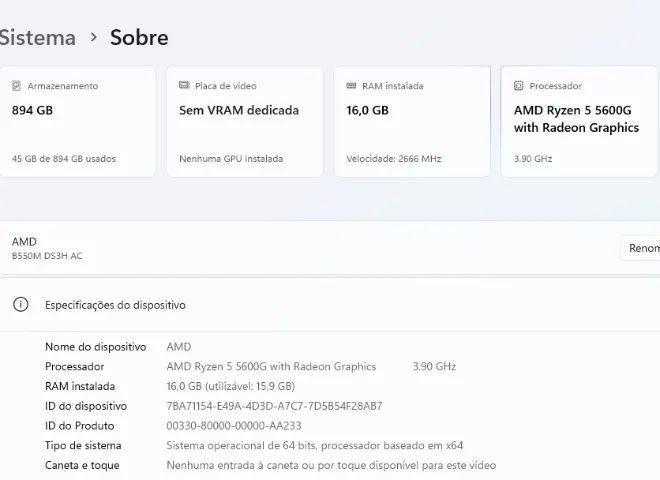660x480 pixels.
Task: Open the Armazenamento 894 GB card
Action: [77, 122]
